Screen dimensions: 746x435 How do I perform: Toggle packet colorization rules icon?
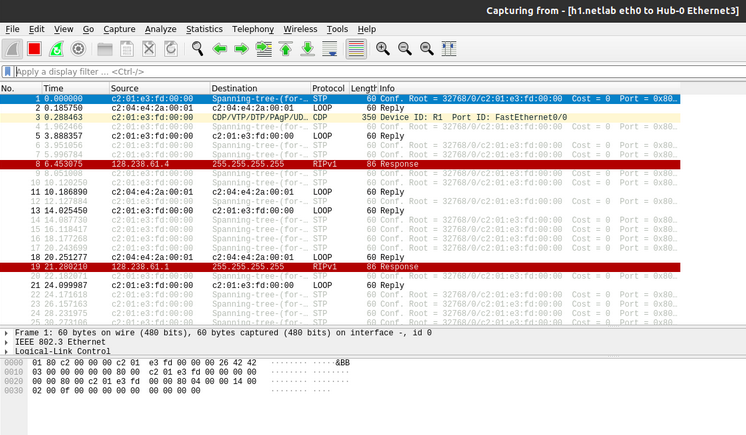[356, 49]
